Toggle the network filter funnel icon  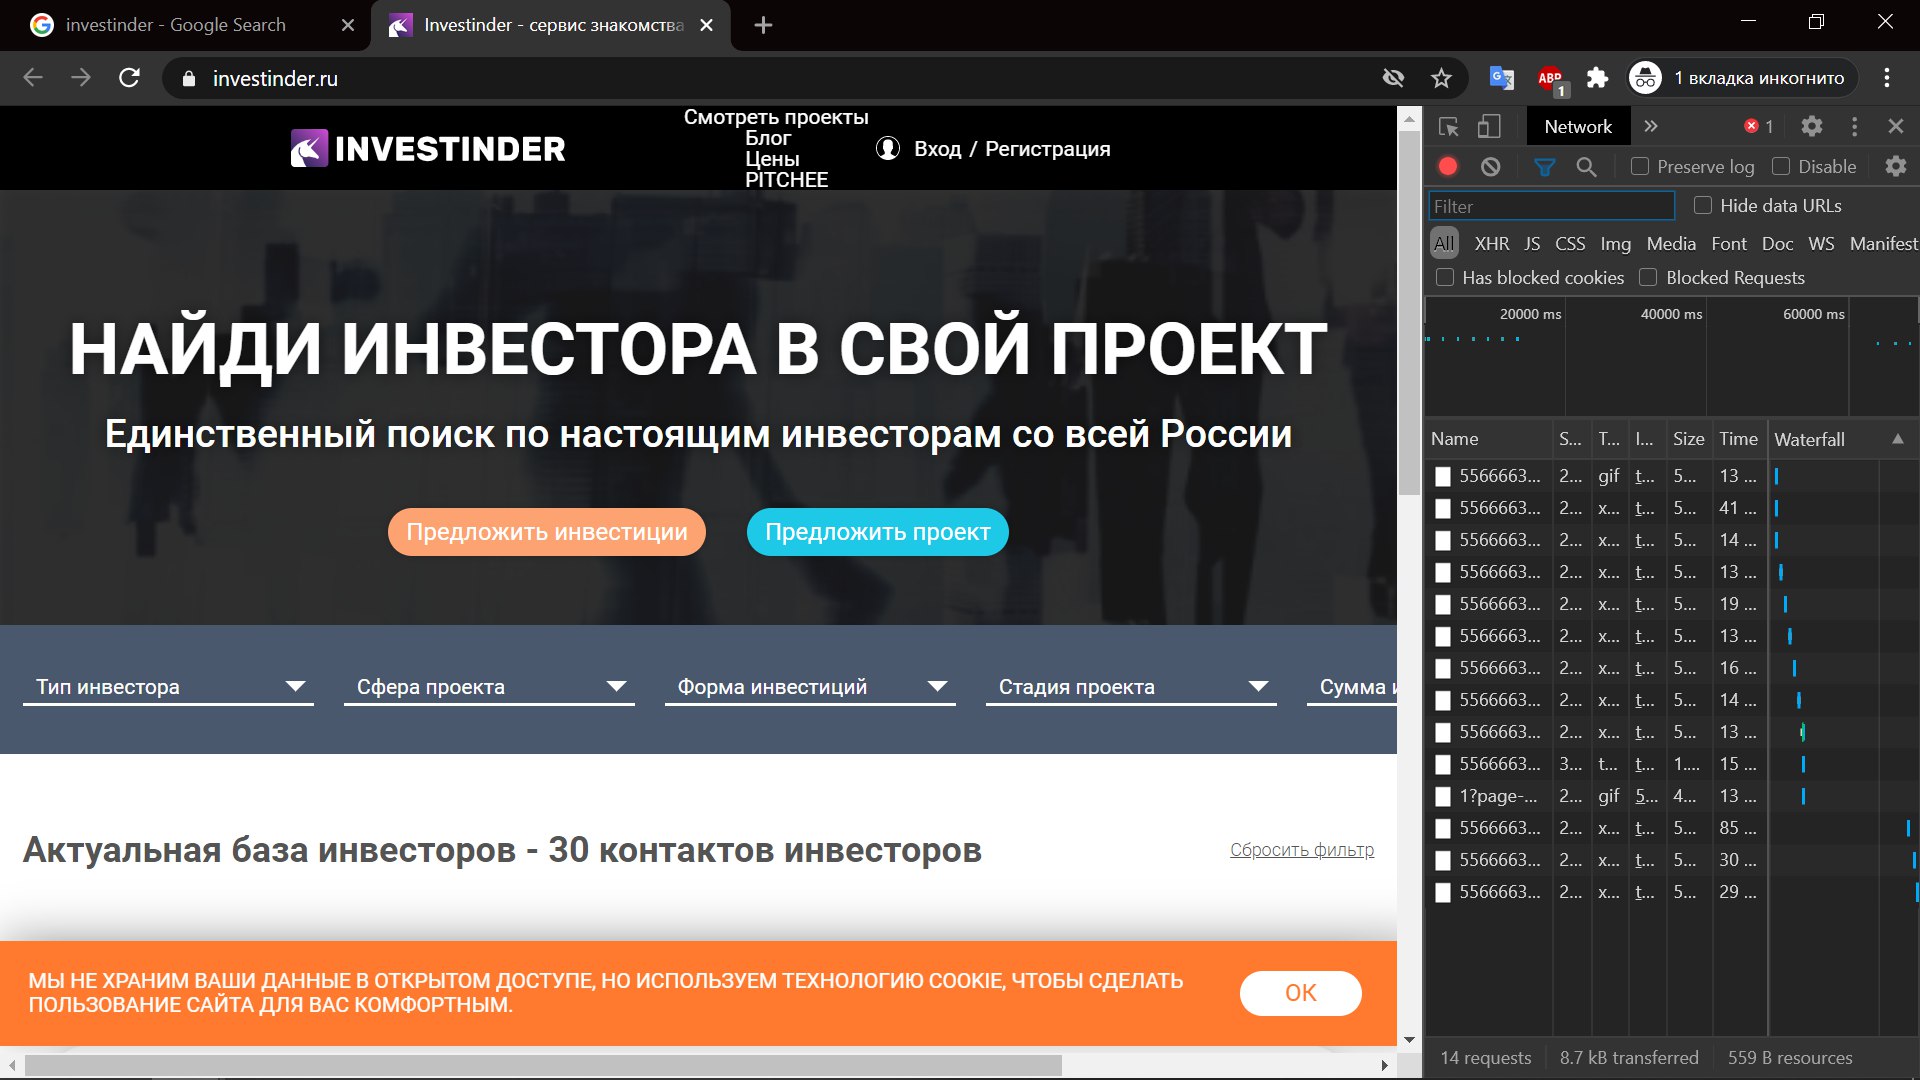[1545, 167]
